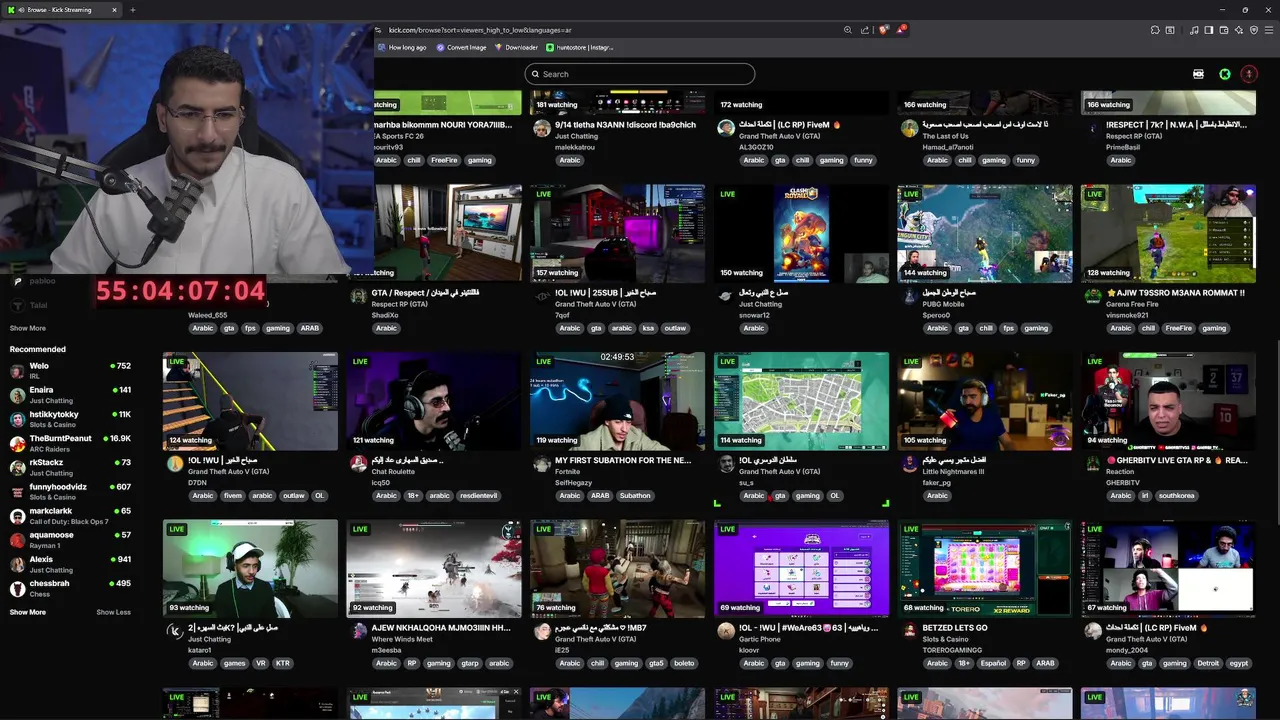Open the red profile avatar in Kick header

pyautogui.click(x=1249, y=74)
